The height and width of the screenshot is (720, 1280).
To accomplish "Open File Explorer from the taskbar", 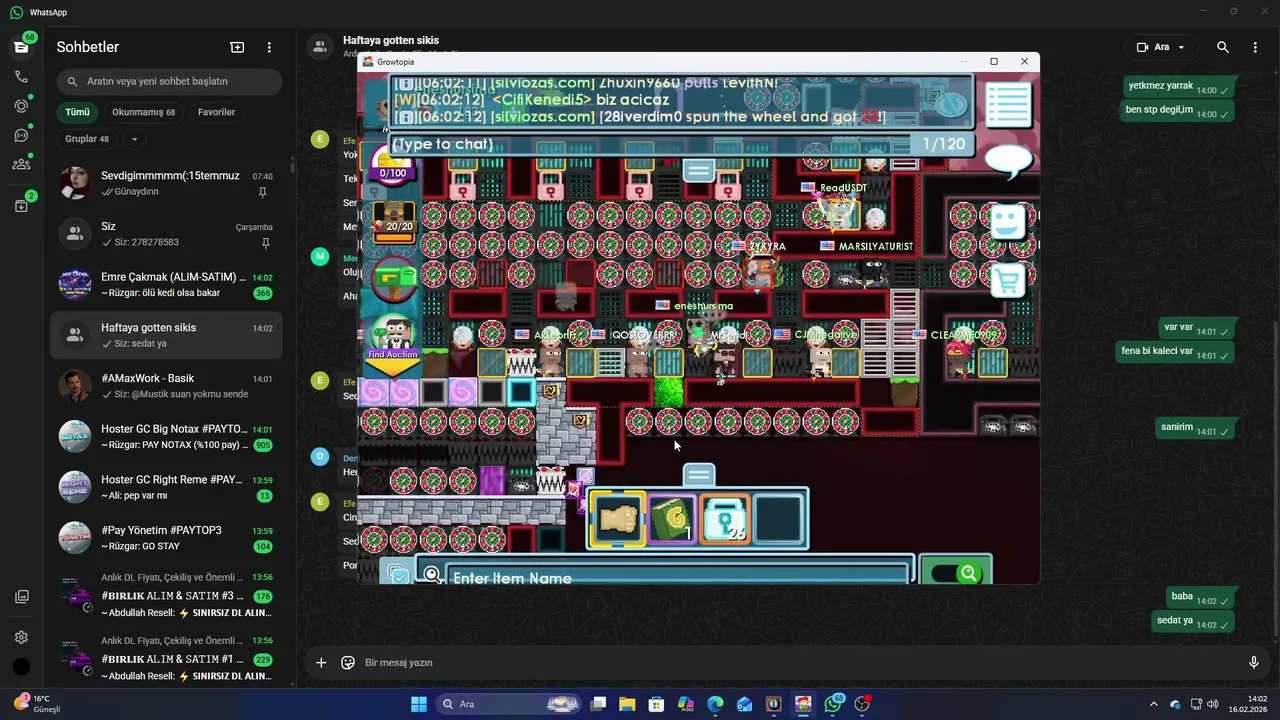I will tap(627, 704).
